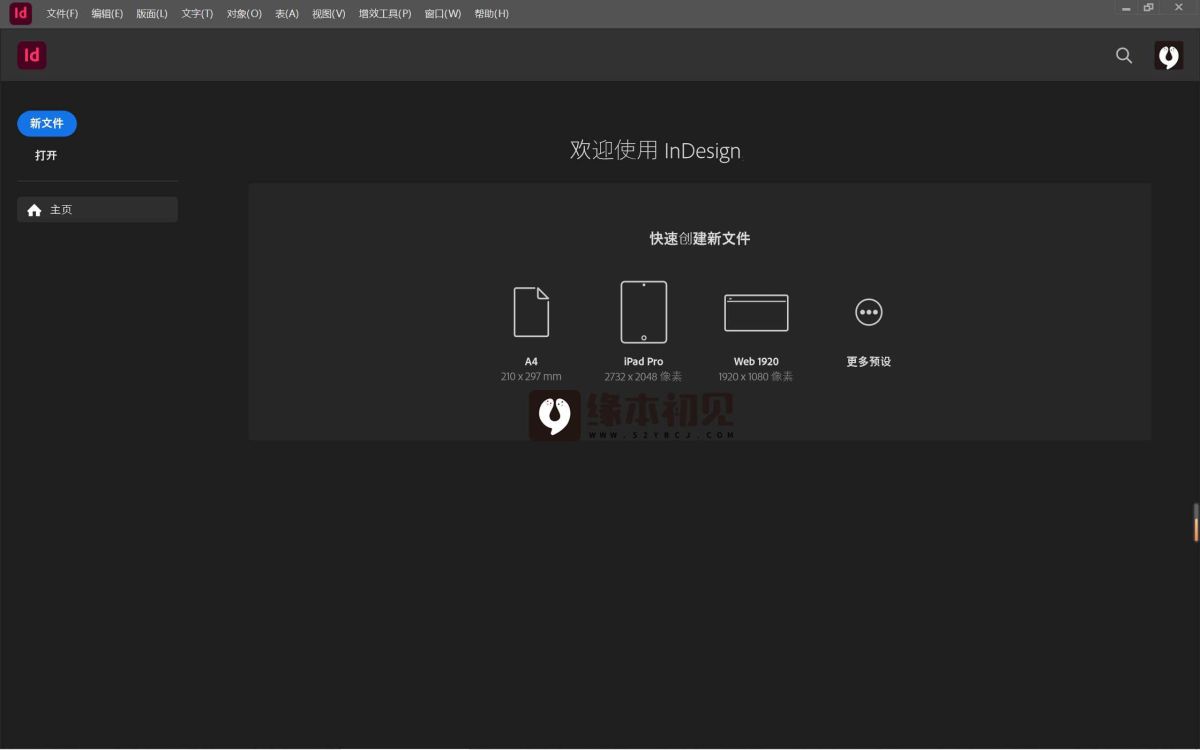Image resolution: width=1200 pixels, height=750 pixels.
Task: Click the iPad Pro preset label
Action: (643, 362)
